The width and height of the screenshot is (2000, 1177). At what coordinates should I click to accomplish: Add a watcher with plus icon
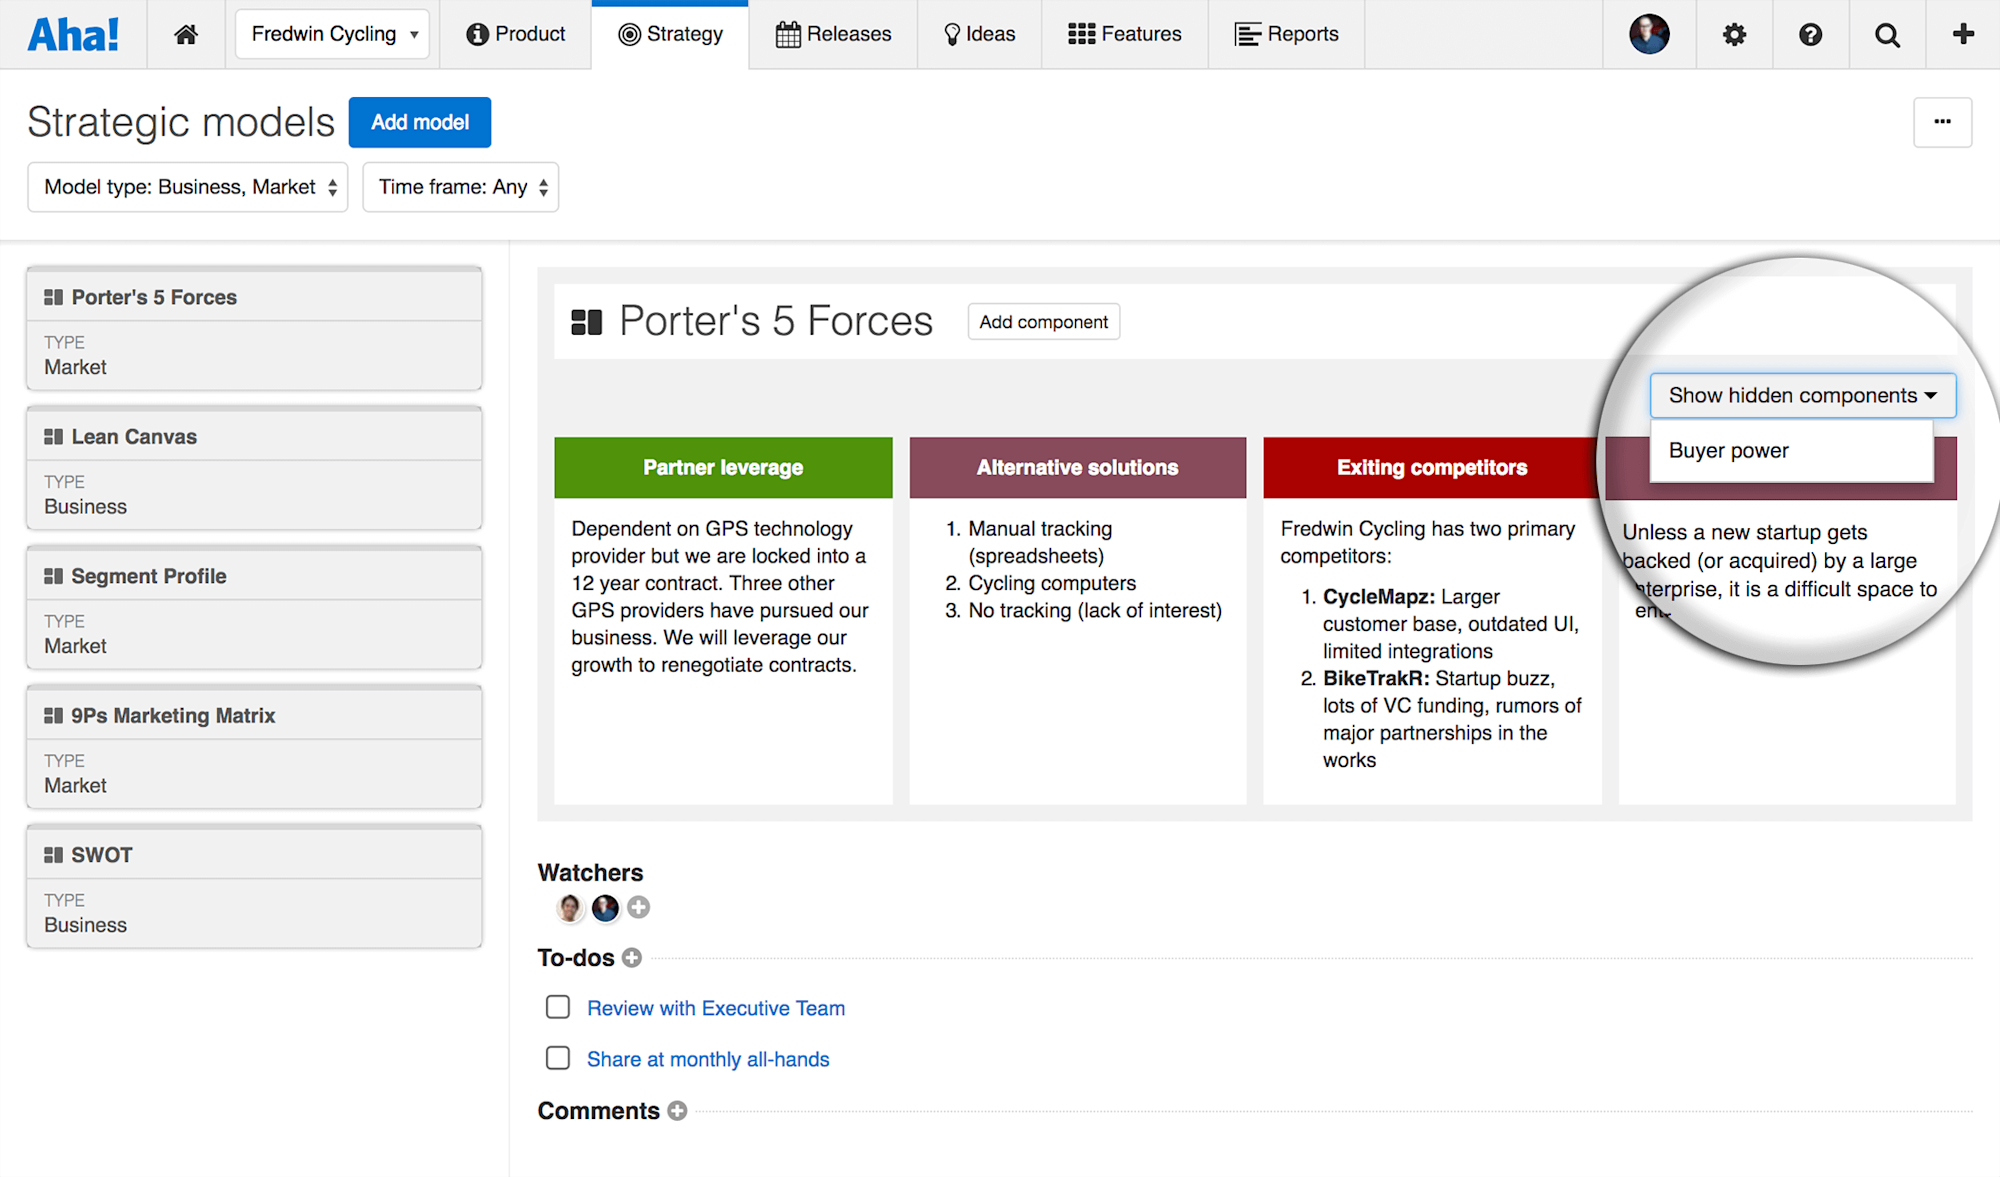pos(639,907)
